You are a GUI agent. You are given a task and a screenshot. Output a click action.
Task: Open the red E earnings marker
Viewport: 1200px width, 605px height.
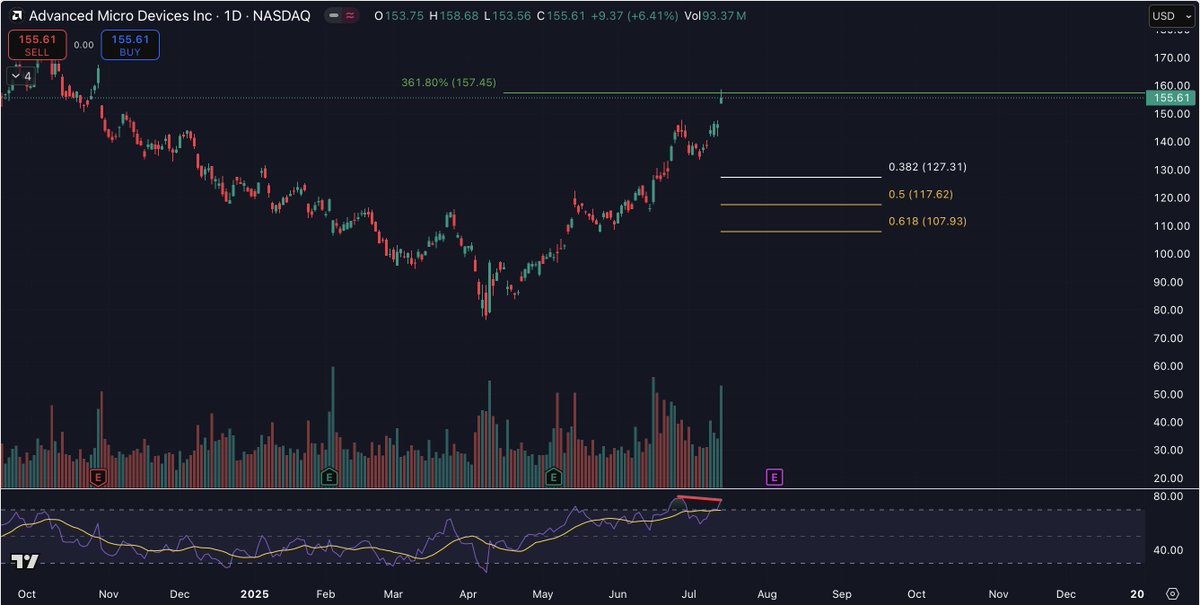click(98, 477)
